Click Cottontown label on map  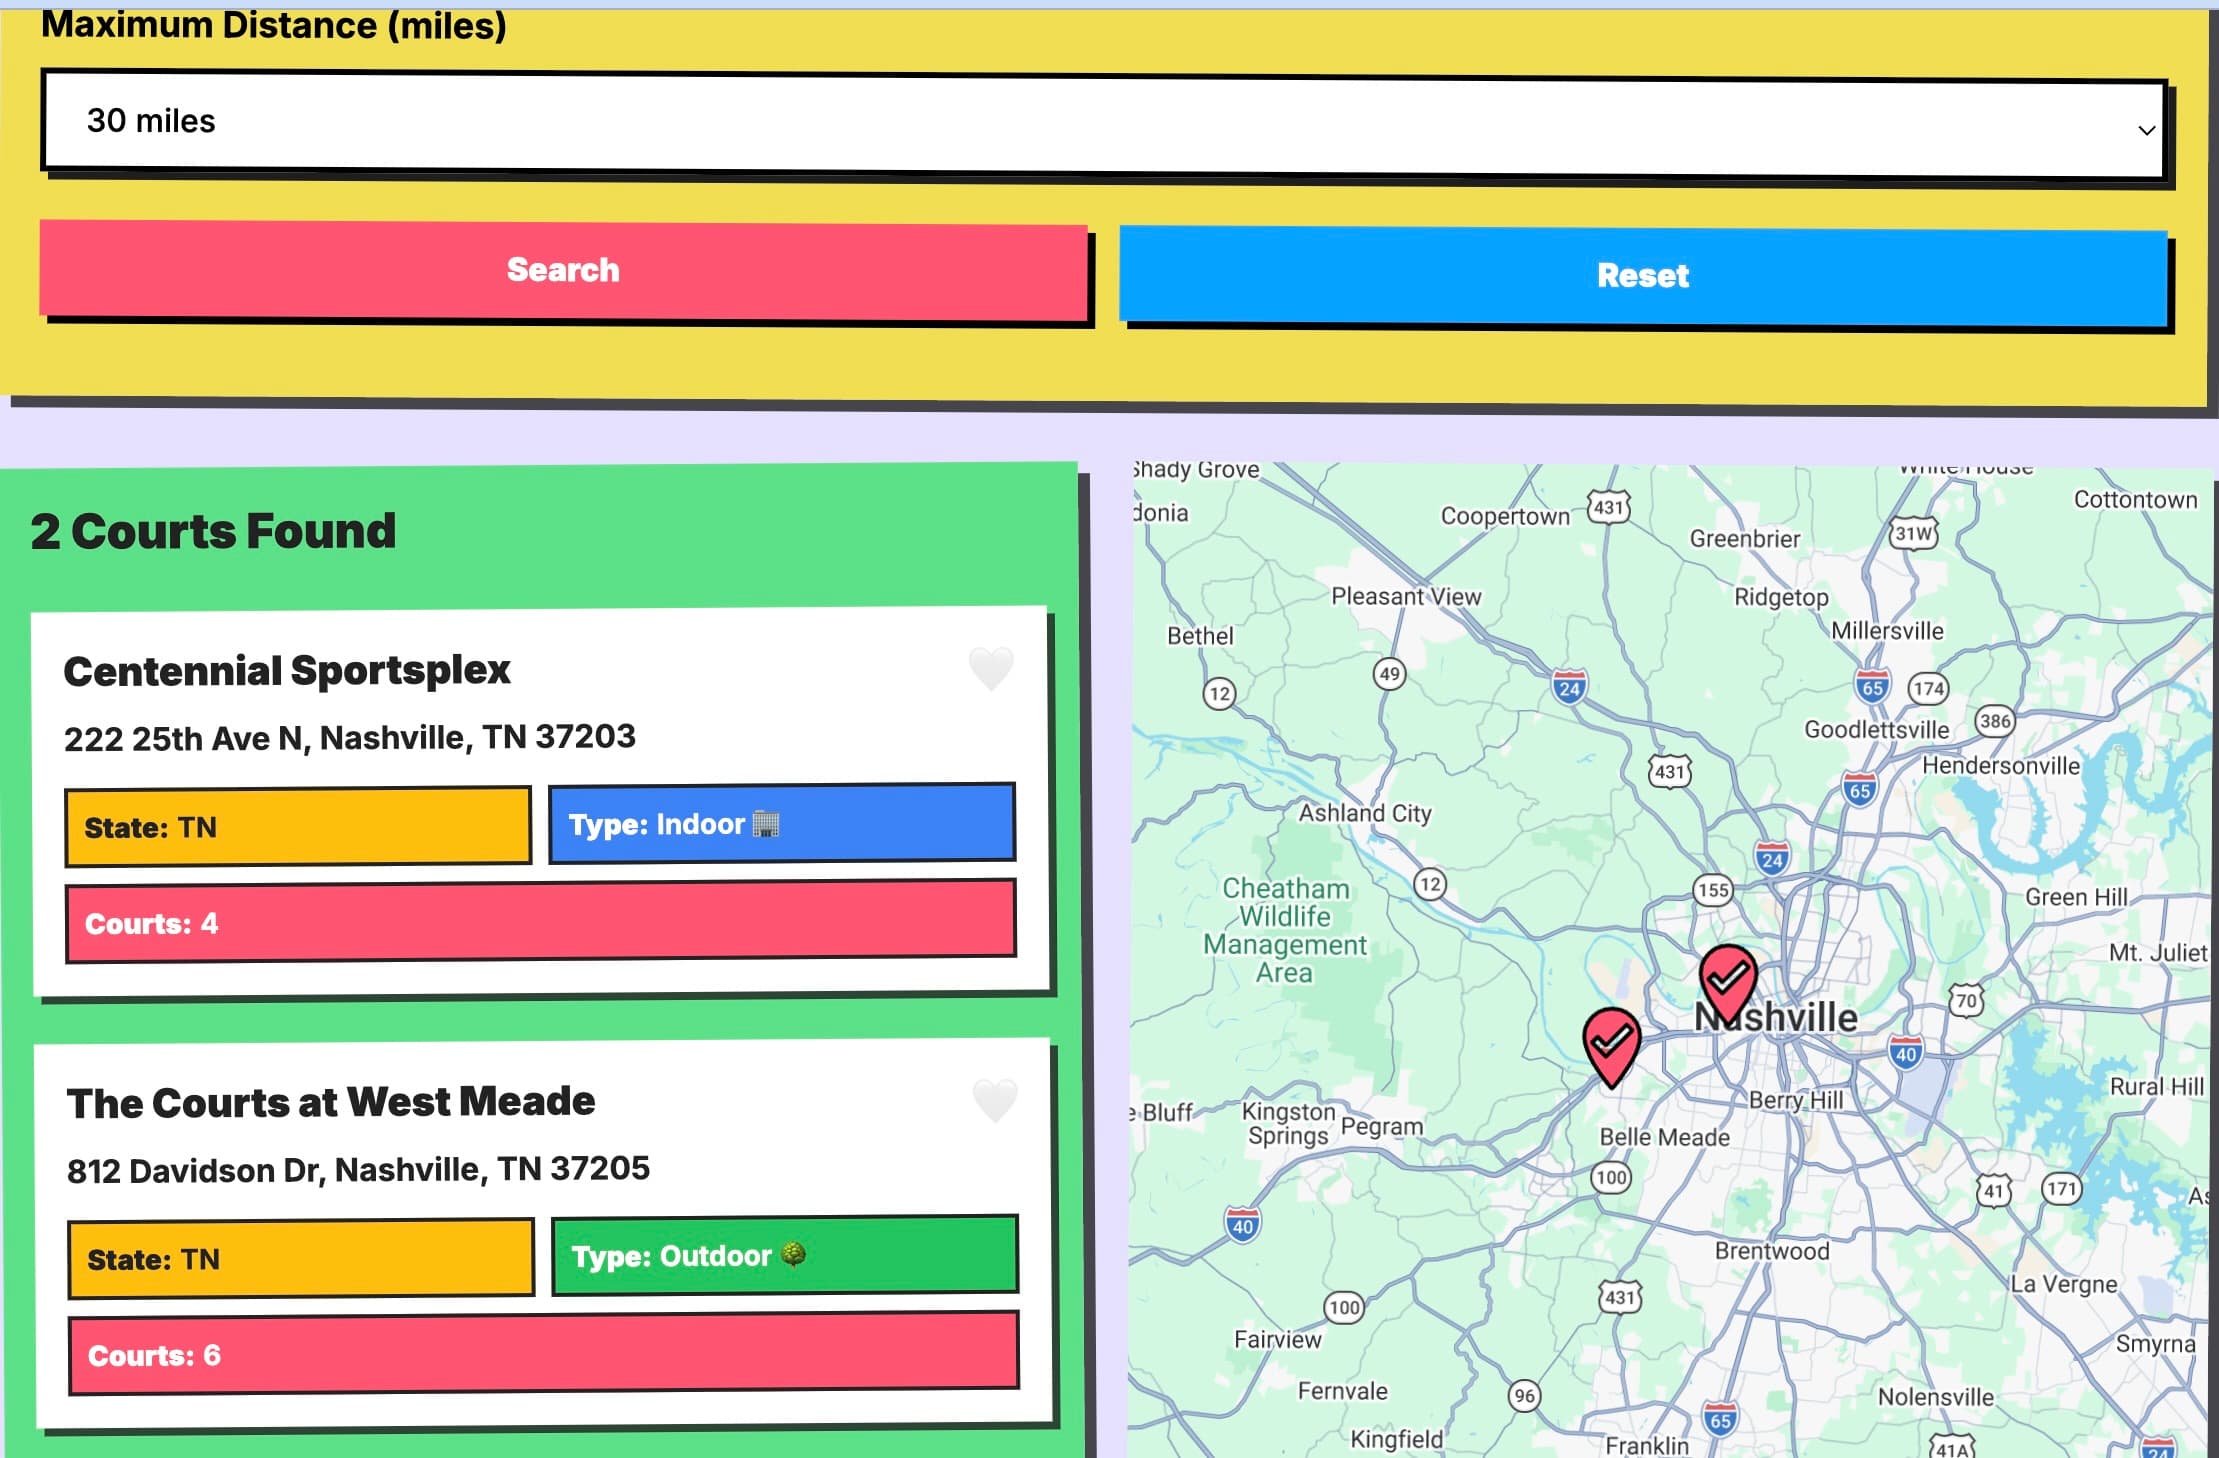tap(2135, 499)
